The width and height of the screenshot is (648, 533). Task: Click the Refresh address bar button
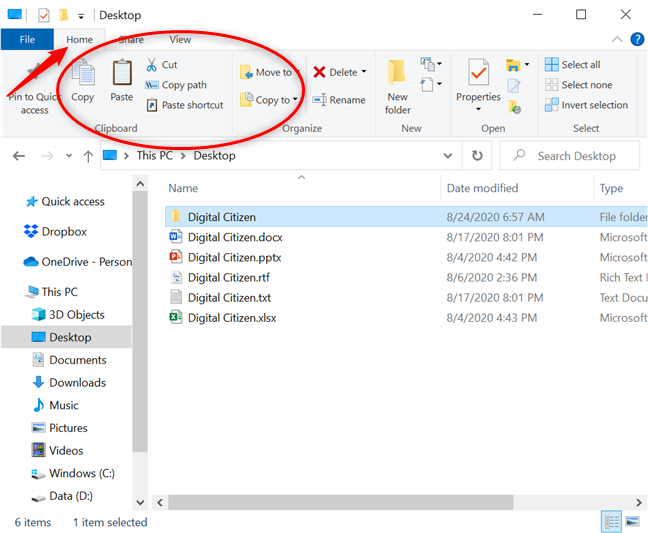click(477, 156)
